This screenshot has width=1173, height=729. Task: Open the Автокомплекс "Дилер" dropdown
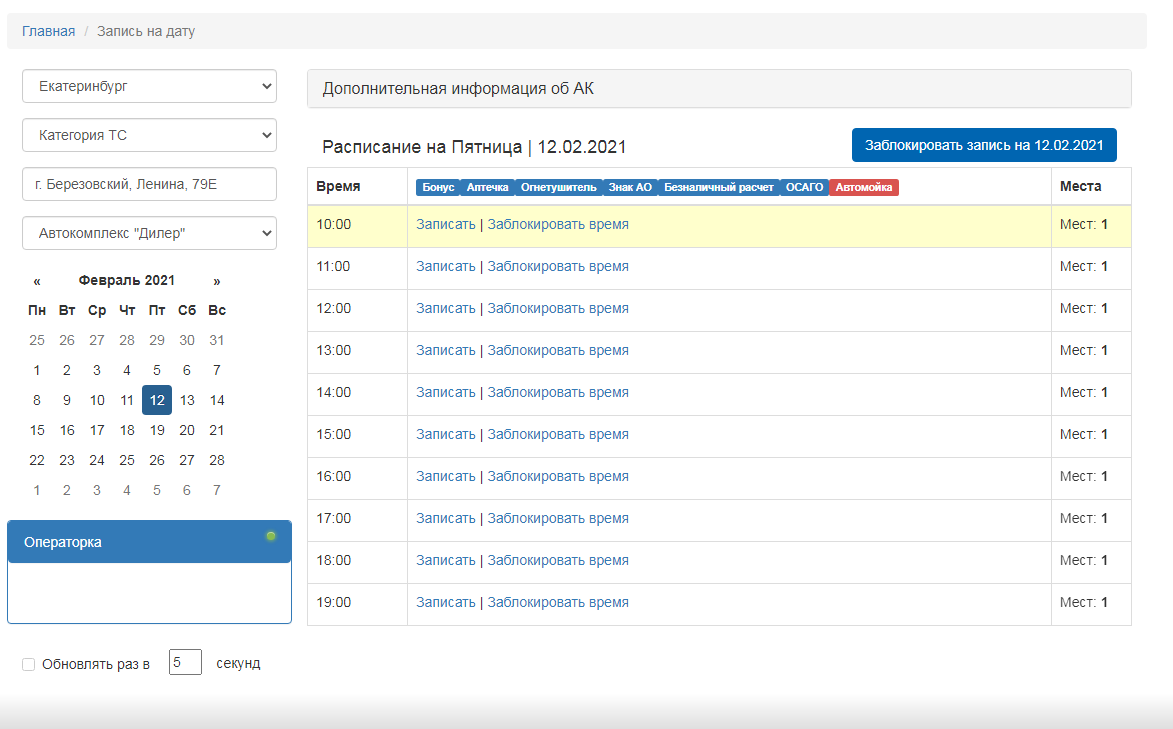149,233
